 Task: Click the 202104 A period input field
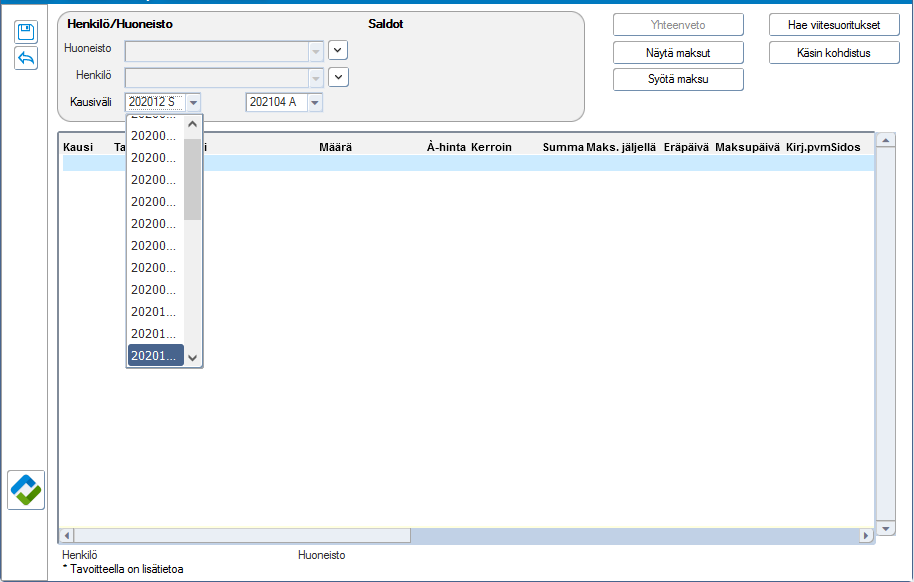(277, 103)
